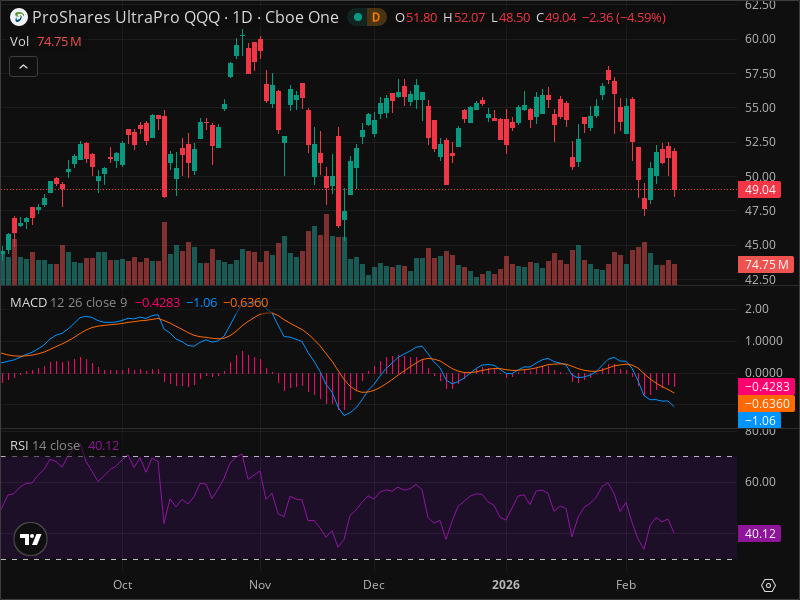Click the blue −1.06 MACD axis label
Viewport: 800px width, 600px height.
point(759,420)
